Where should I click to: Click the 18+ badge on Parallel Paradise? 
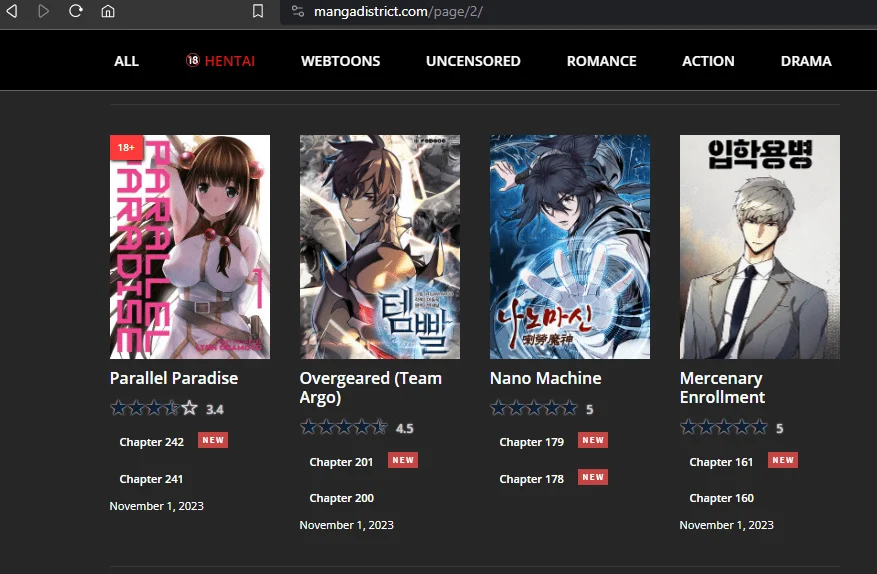126,148
